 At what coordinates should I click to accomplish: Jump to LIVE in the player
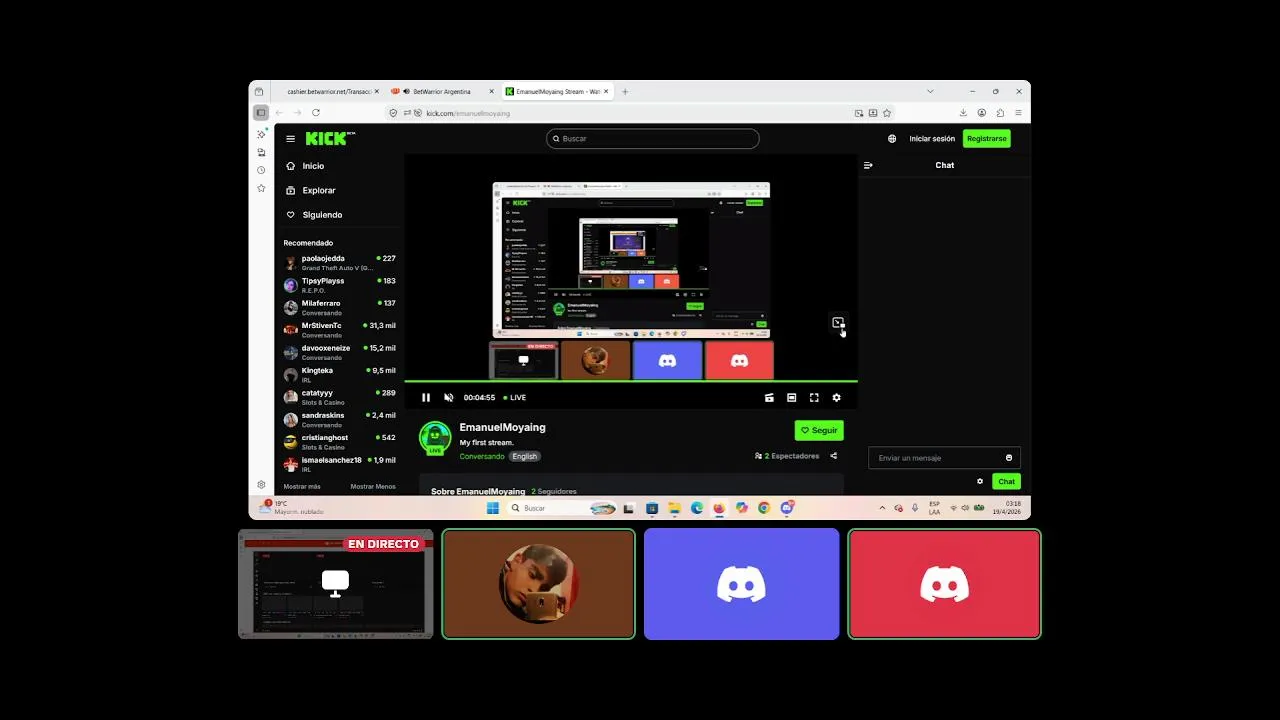[514, 397]
